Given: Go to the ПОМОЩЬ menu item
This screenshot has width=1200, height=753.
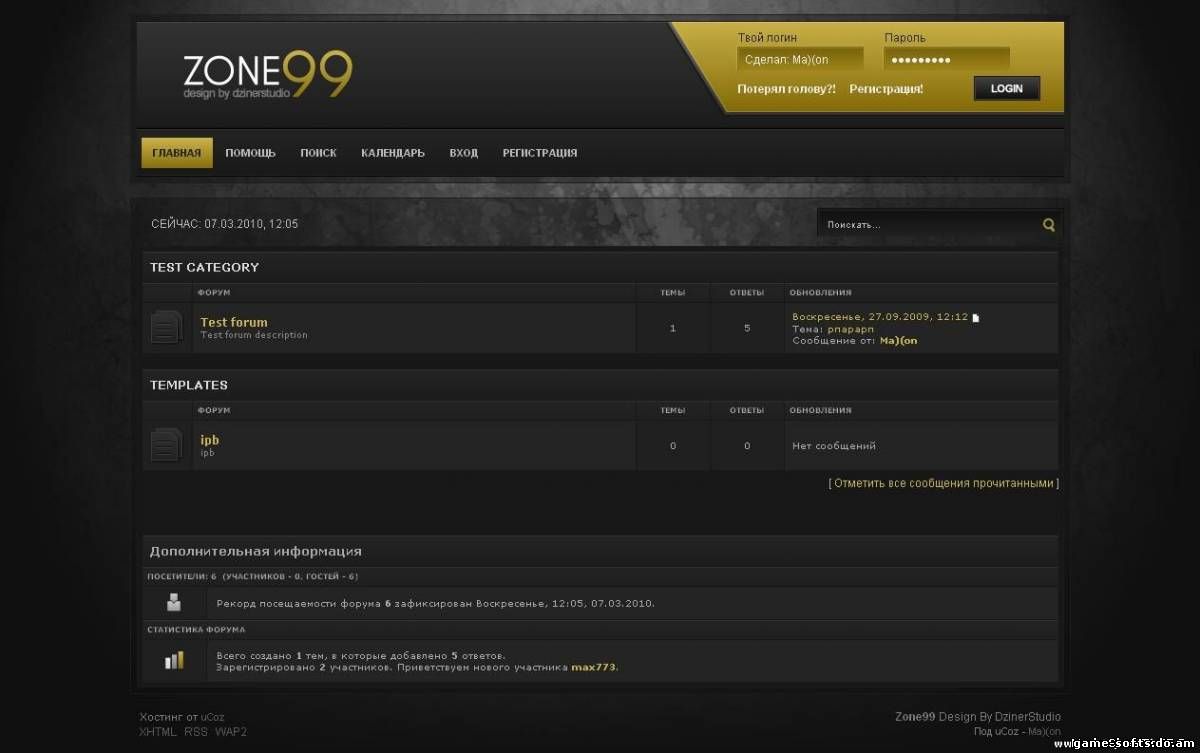Looking at the screenshot, I should (250, 153).
